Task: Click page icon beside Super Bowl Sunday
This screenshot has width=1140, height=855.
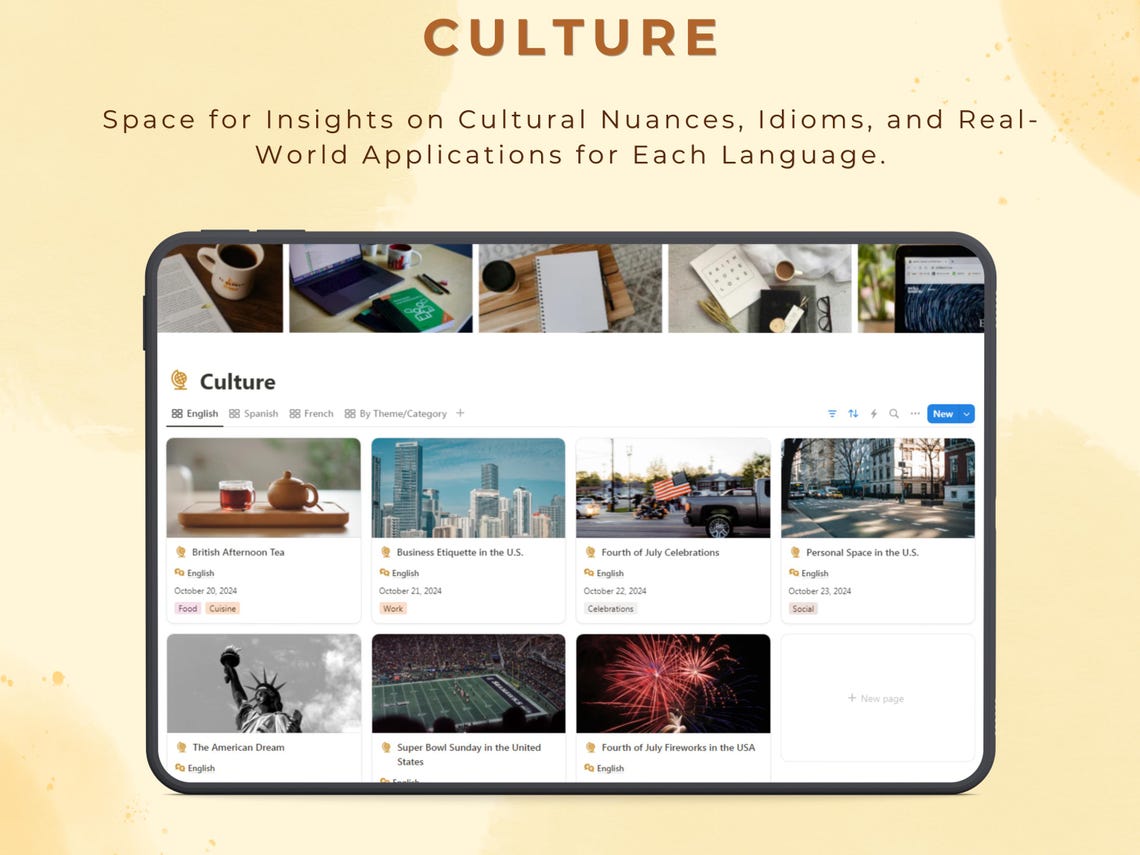Action: click(x=386, y=747)
